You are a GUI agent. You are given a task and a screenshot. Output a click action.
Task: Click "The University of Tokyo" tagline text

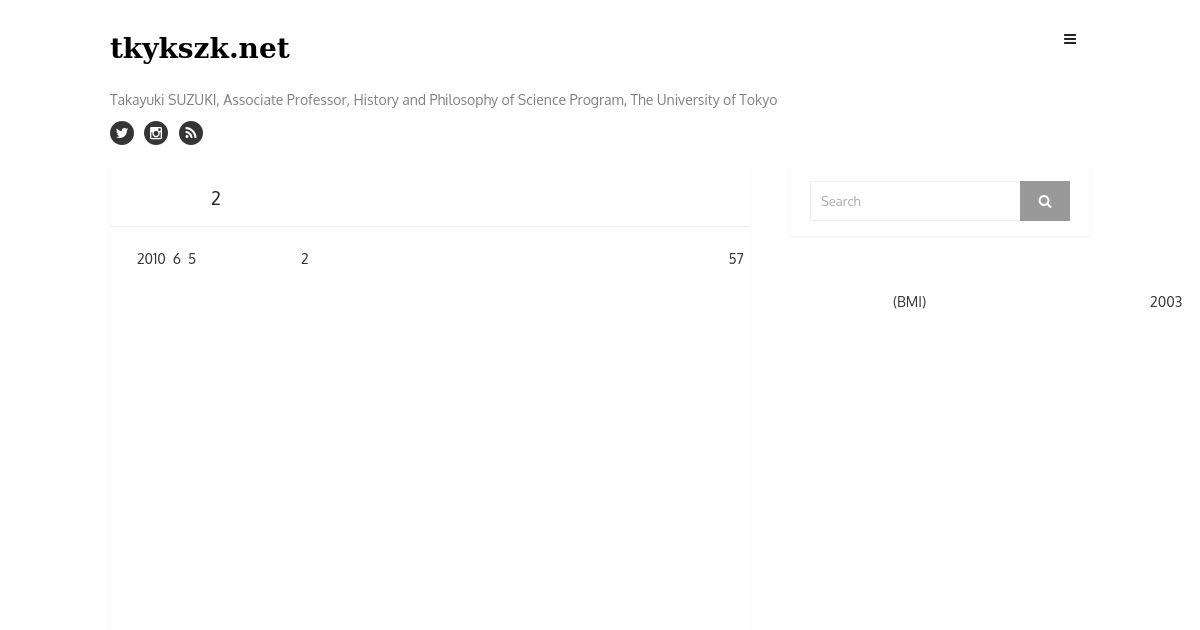point(703,100)
